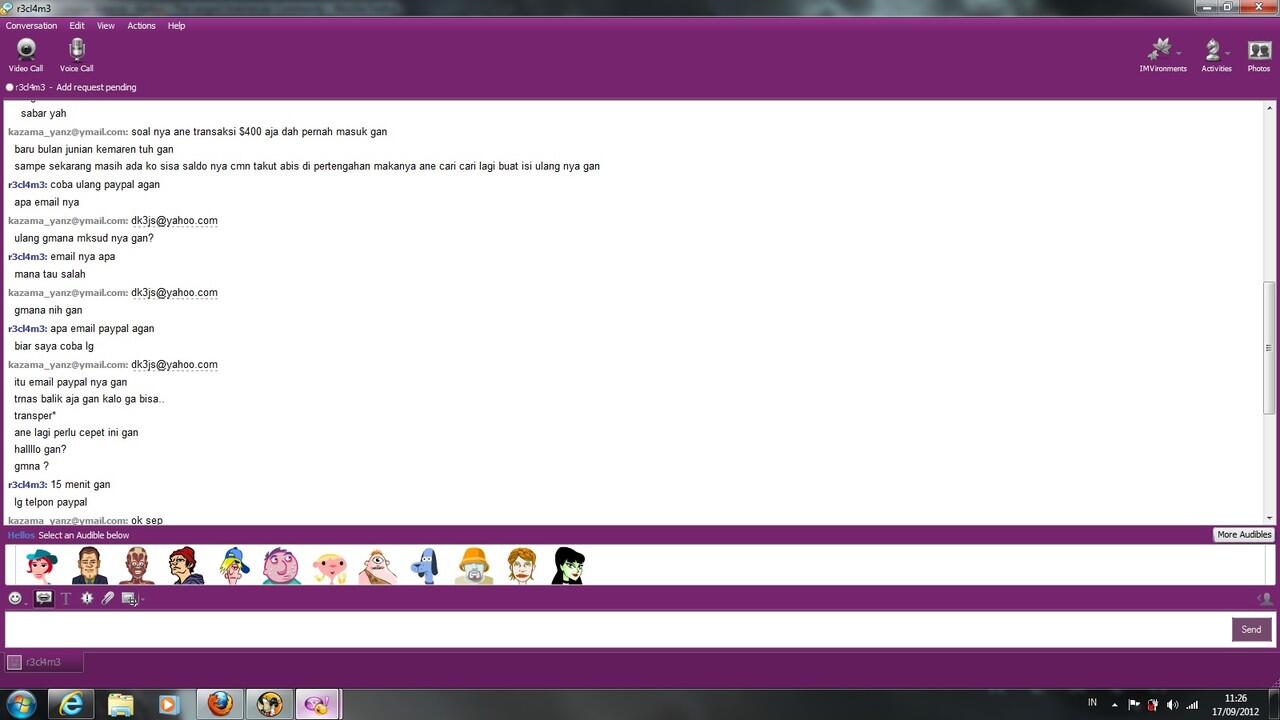1280x720 pixels.
Task: Click the 'sabar yah' message line
Action: [x=43, y=114]
